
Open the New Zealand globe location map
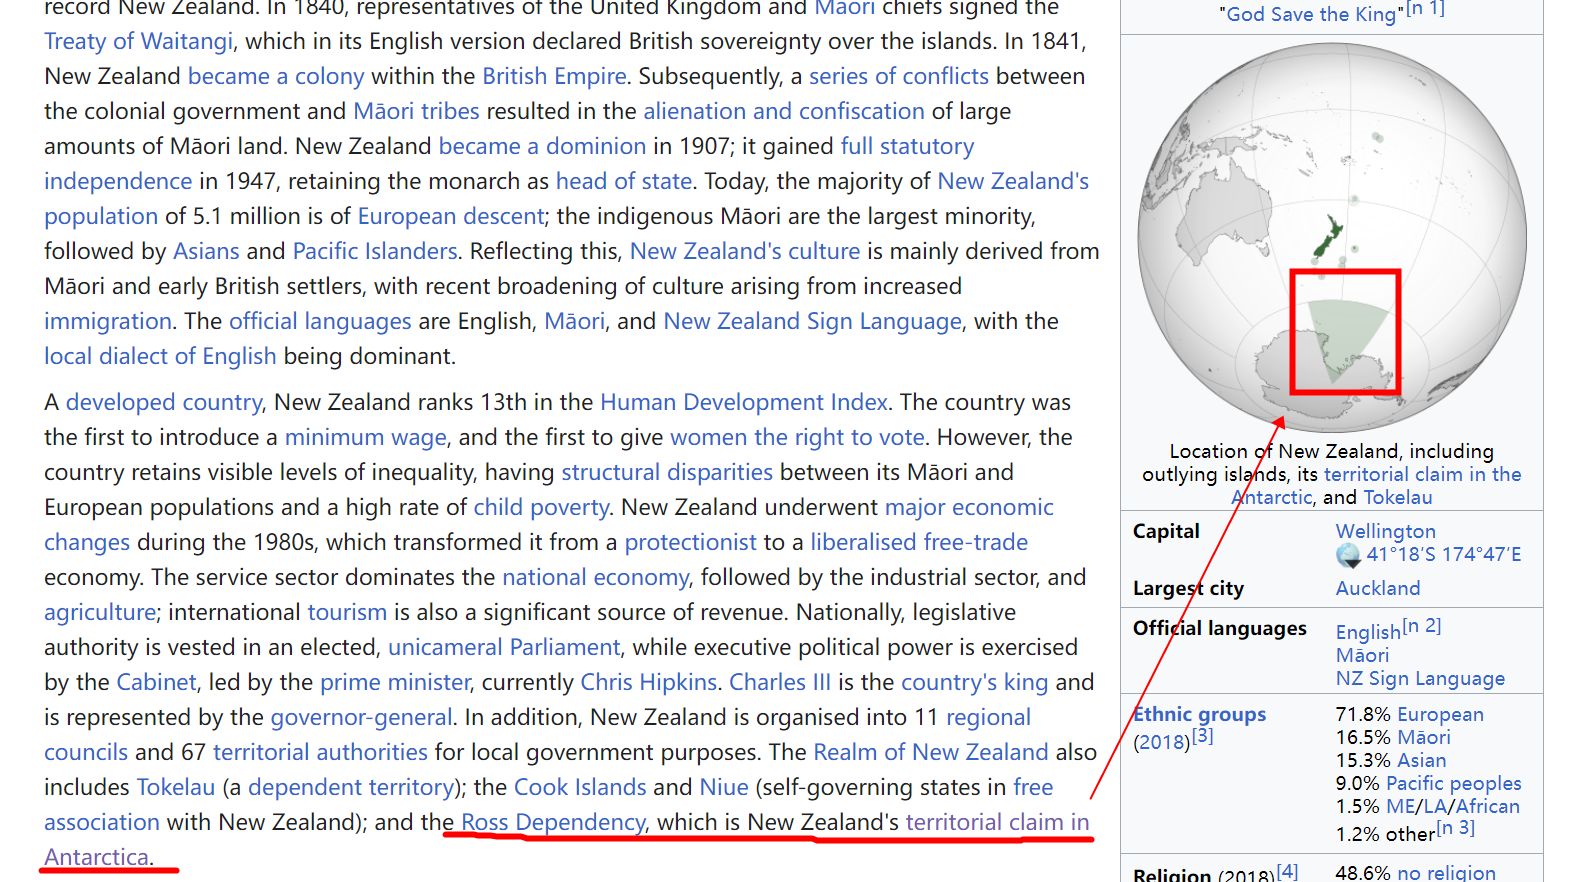tap(1331, 240)
